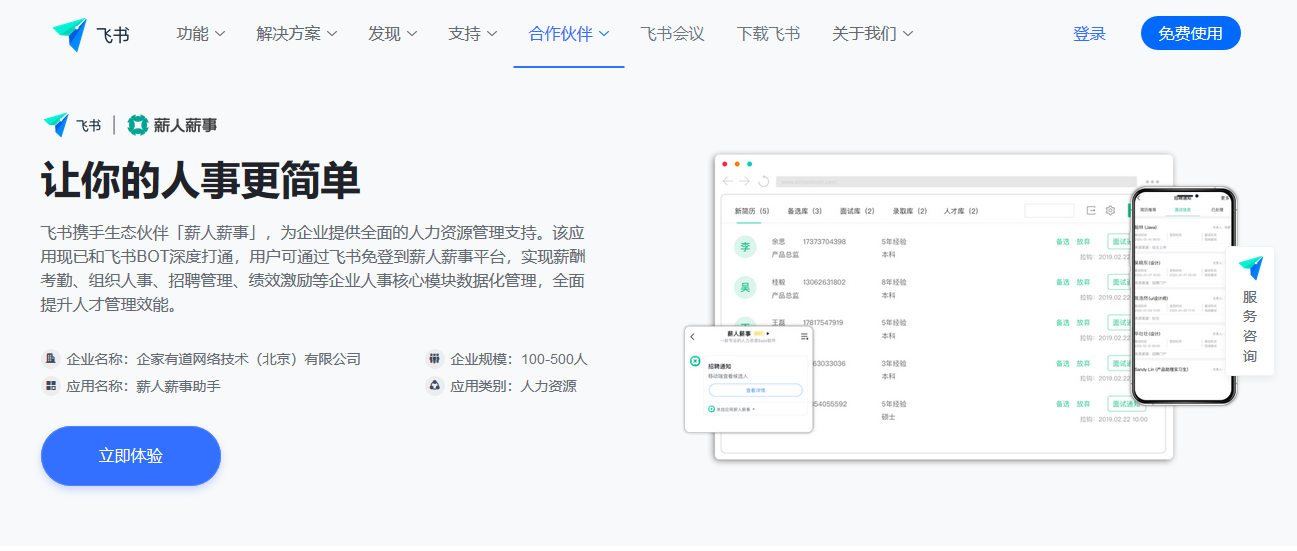Click the 登录 link
1297x551 pixels.
coord(1089,34)
